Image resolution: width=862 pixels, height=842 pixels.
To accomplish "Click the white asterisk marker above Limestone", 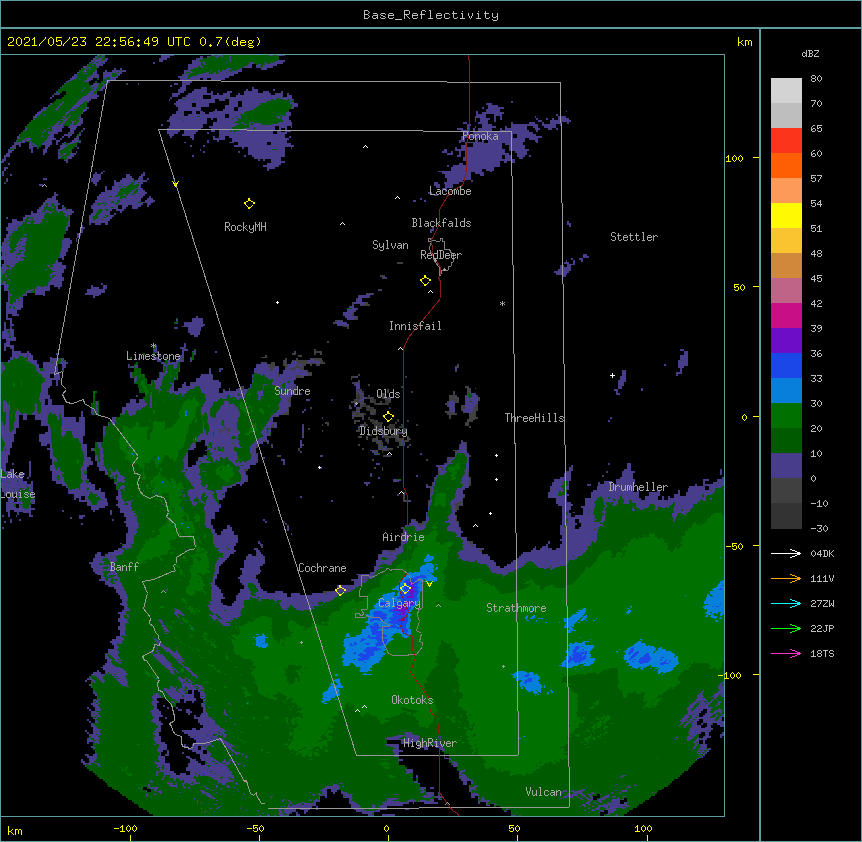I will tap(154, 346).
